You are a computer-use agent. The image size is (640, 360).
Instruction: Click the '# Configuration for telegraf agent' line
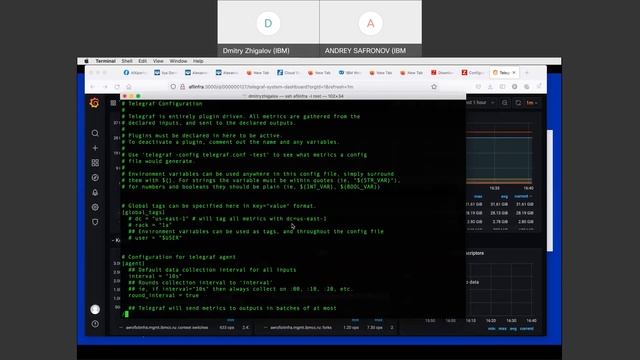[179, 257]
